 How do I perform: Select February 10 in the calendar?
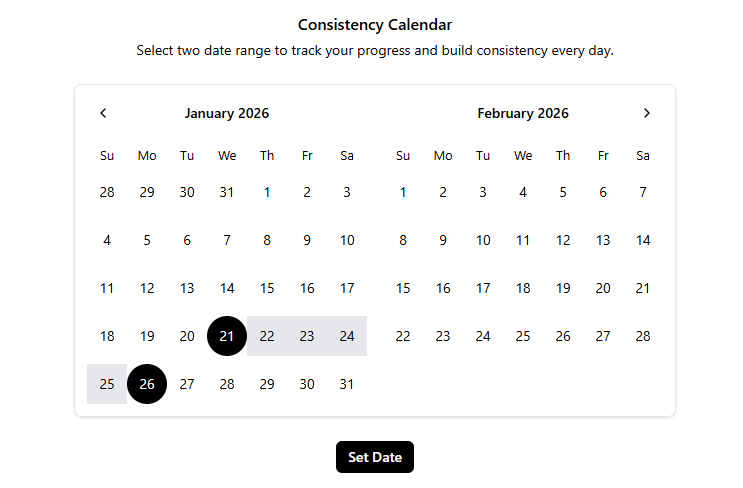483,240
